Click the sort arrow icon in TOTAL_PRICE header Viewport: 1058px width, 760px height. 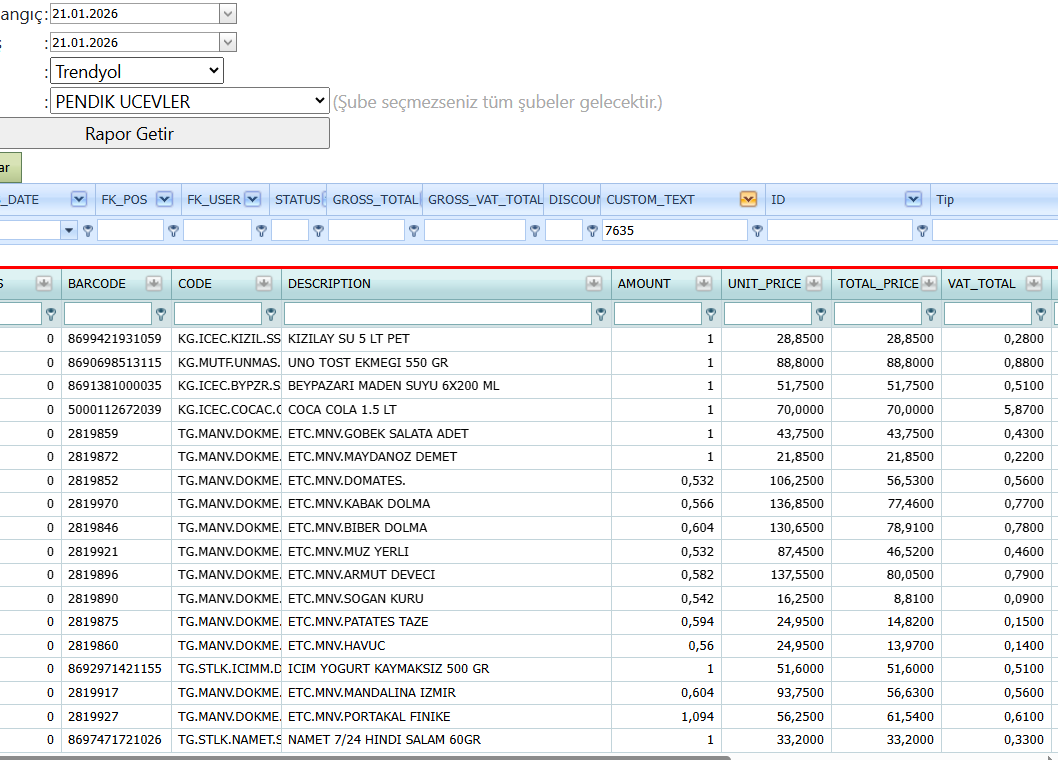(929, 283)
